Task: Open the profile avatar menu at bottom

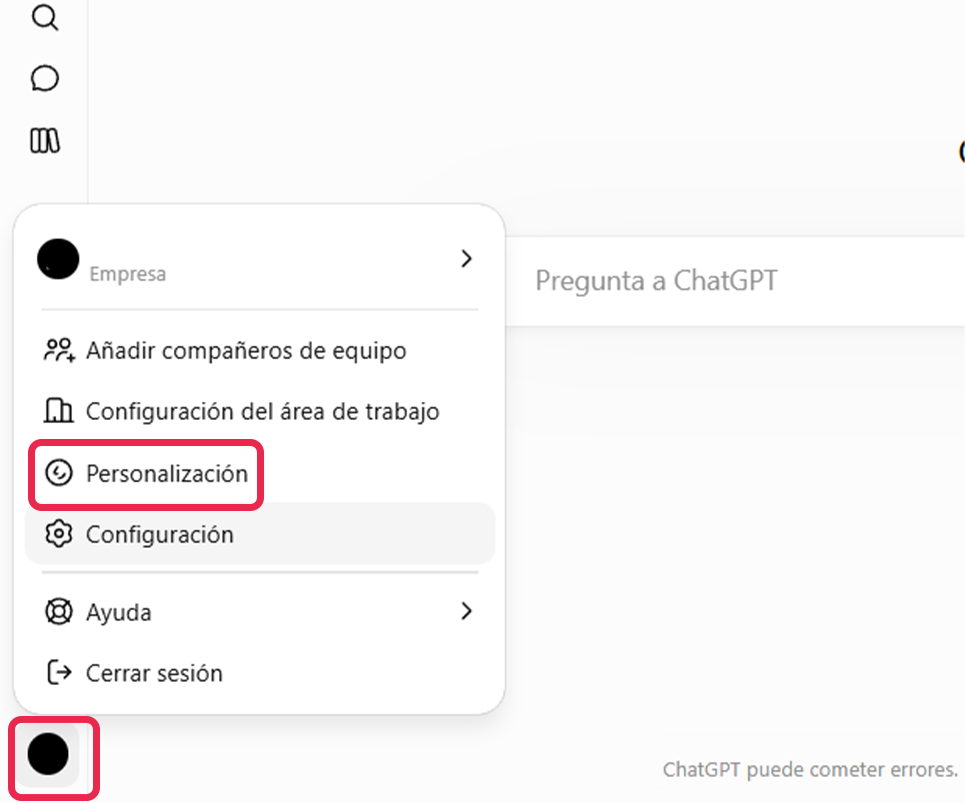Action: 48,754
